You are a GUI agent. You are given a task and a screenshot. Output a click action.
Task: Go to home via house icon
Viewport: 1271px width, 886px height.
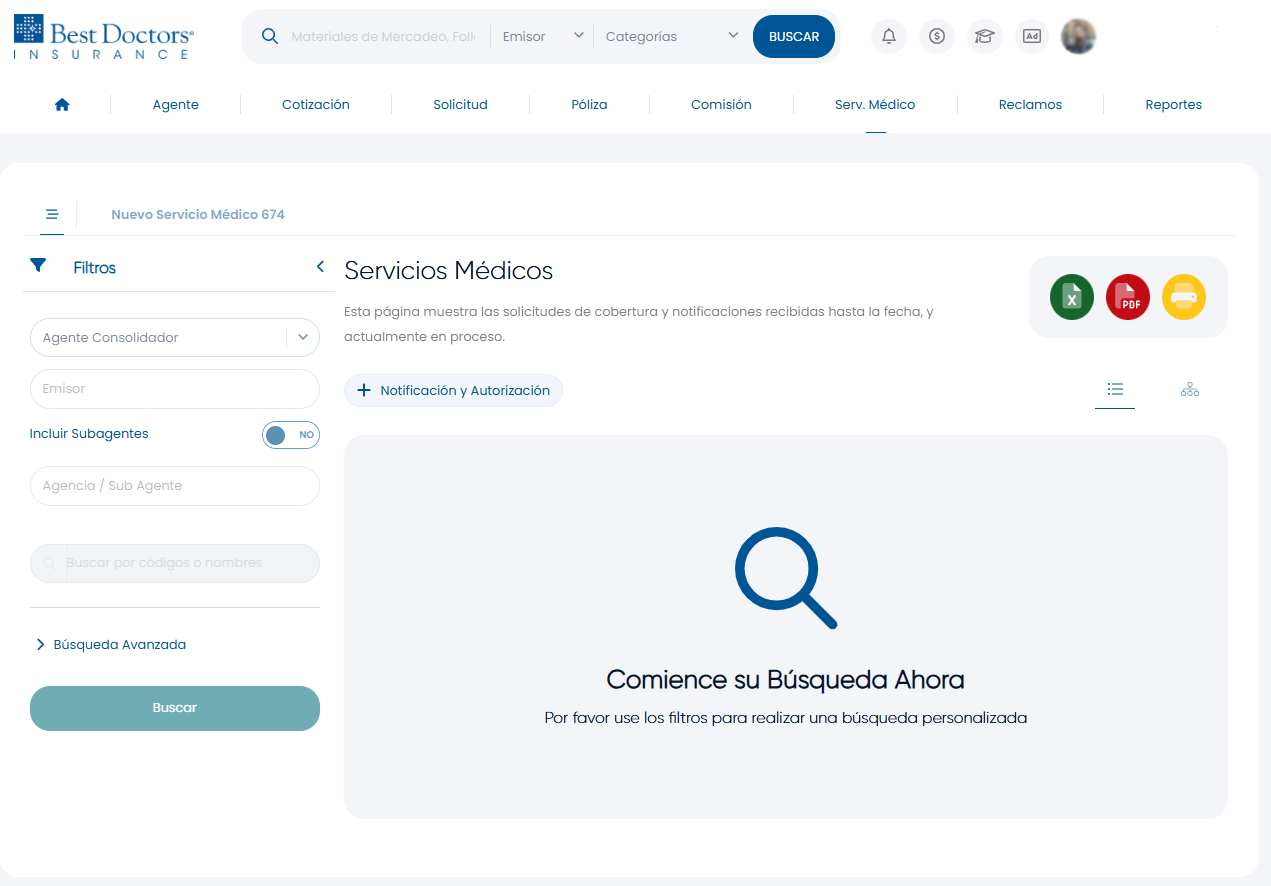pyautogui.click(x=62, y=105)
